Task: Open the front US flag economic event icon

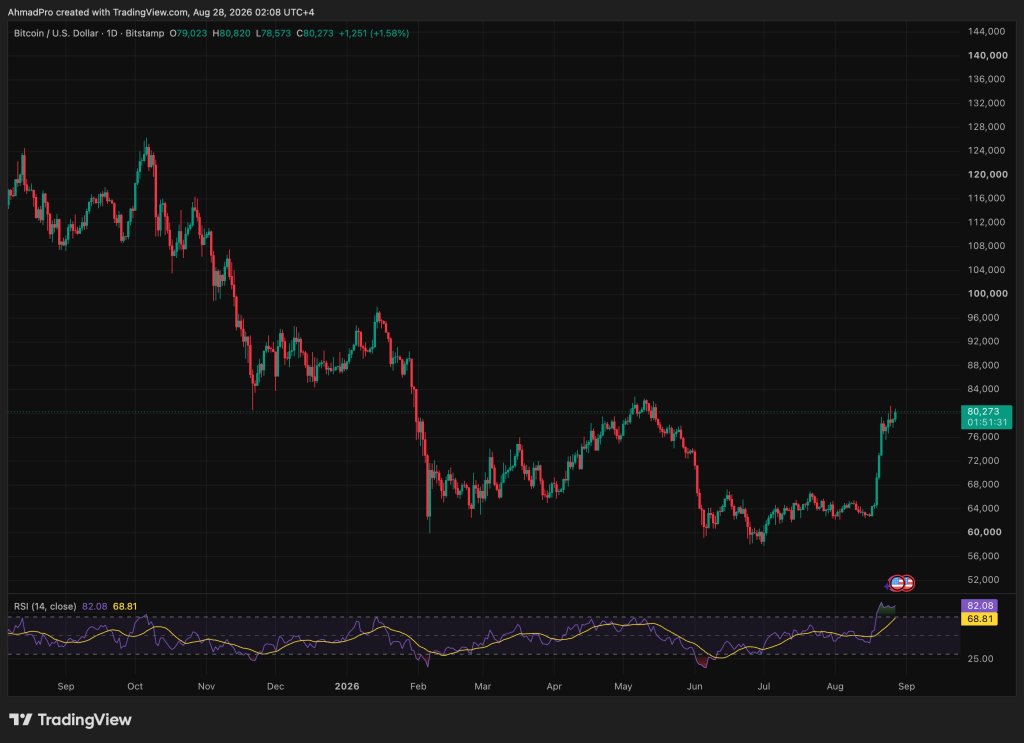Action: pyautogui.click(x=898, y=583)
